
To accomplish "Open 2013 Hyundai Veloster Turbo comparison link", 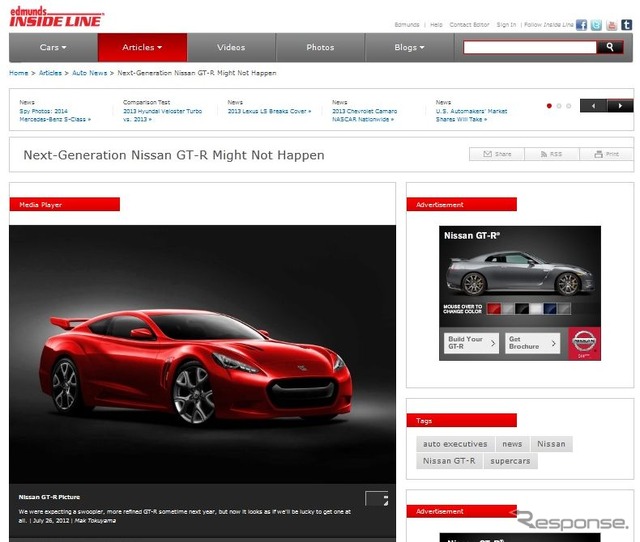I will click(162, 115).
